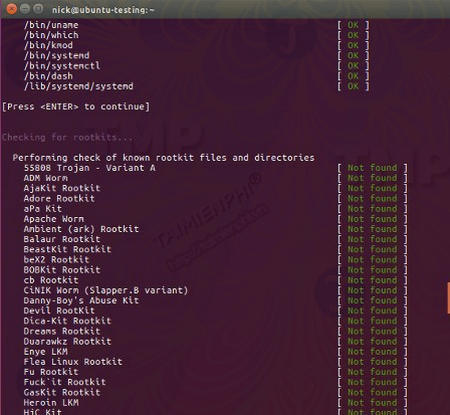This screenshot has height=415, width=450.
Task: Click the 'AjaKit Rootkit' entry
Action: pyautogui.click(x=62, y=188)
